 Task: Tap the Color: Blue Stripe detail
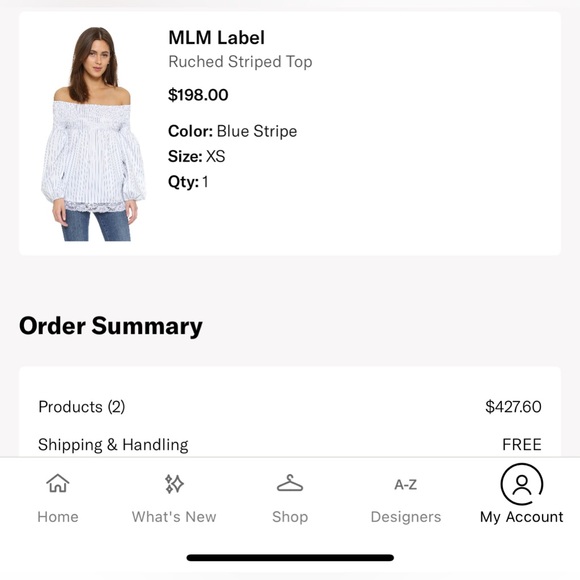click(x=232, y=131)
